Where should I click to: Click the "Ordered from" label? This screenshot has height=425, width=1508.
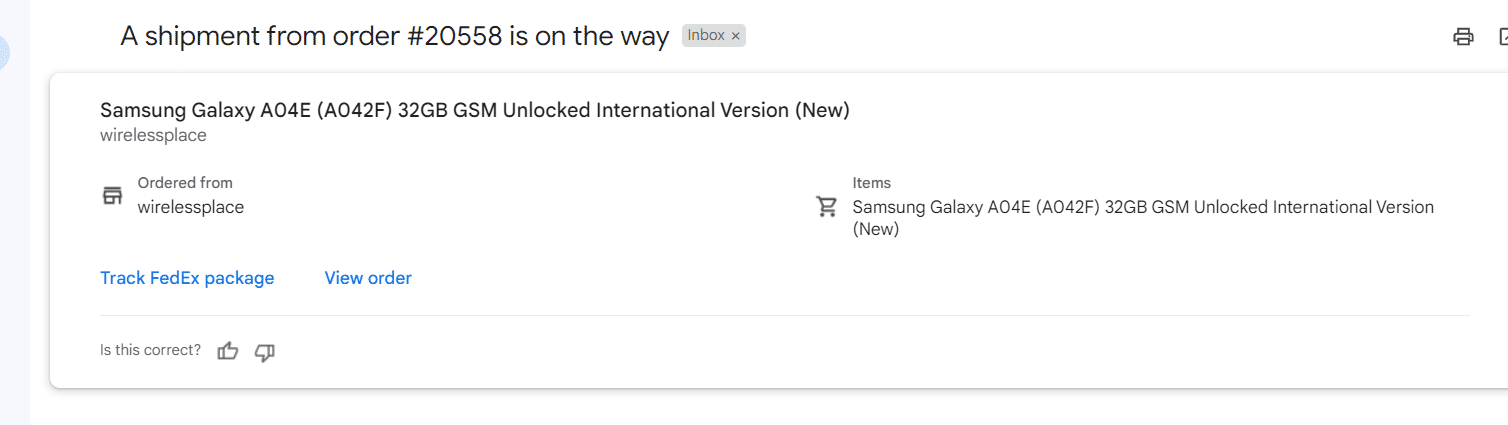pyautogui.click(x=185, y=183)
